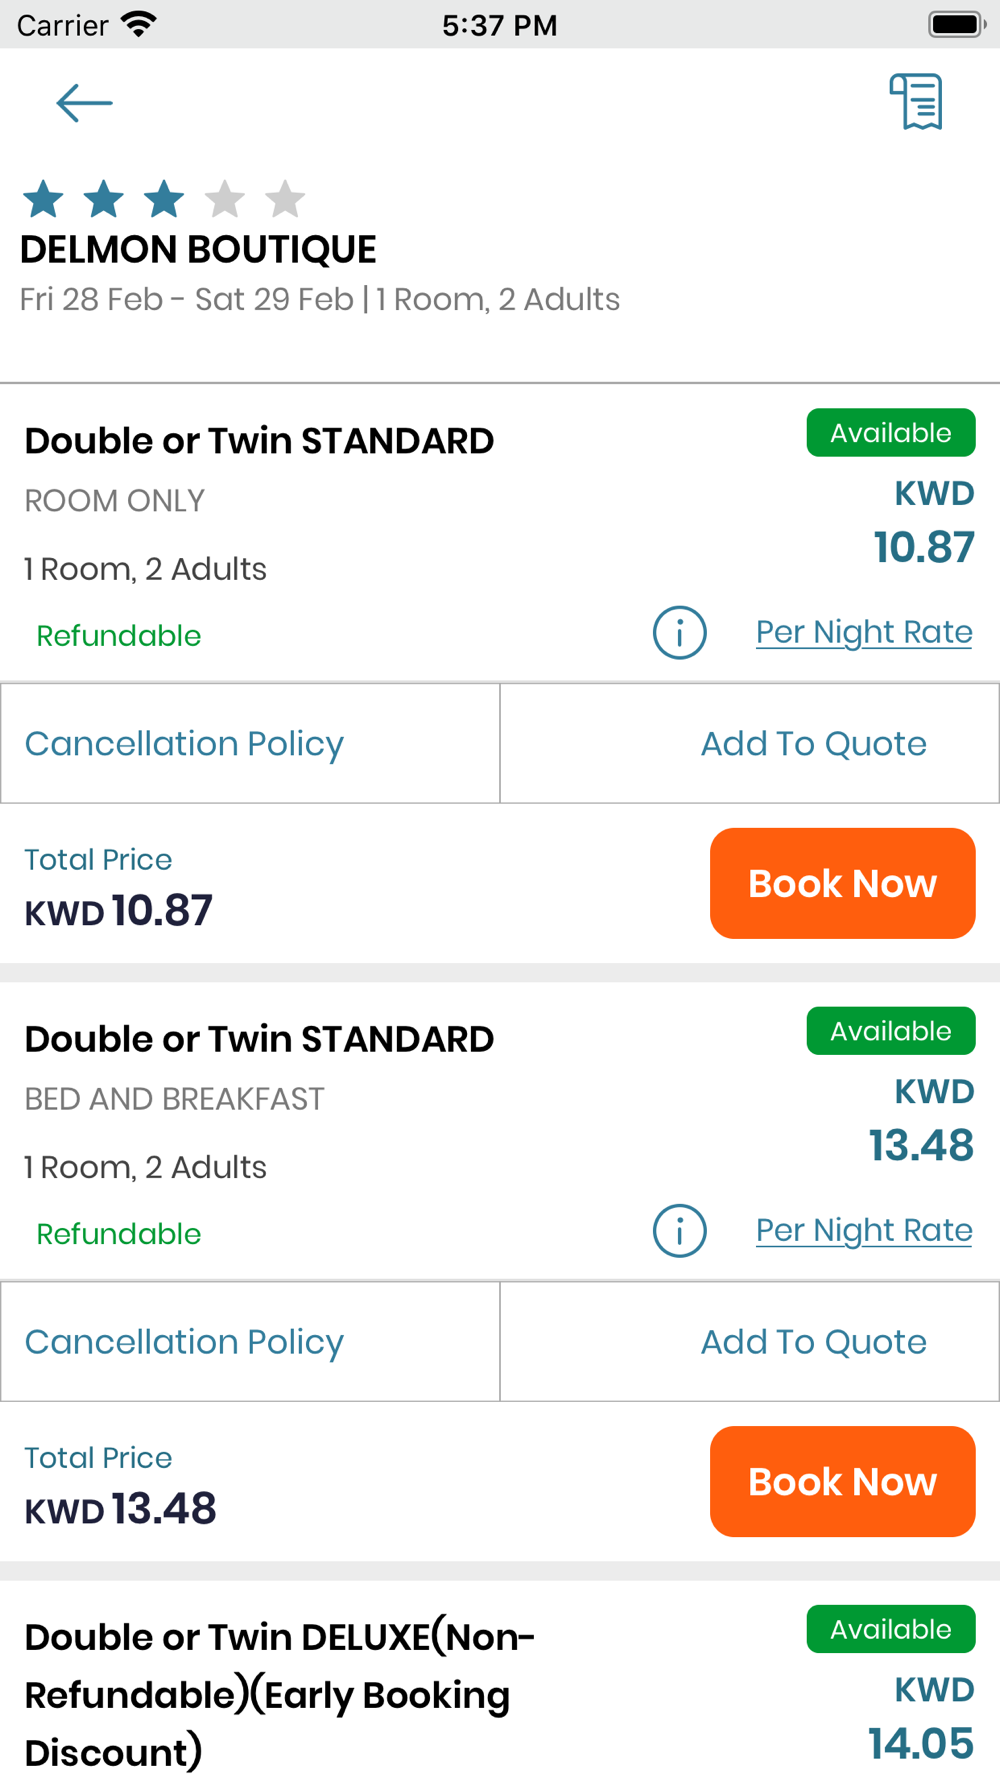The image size is (1000, 1778).
Task: Tap Available badge on the first room
Action: [x=890, y=433]
